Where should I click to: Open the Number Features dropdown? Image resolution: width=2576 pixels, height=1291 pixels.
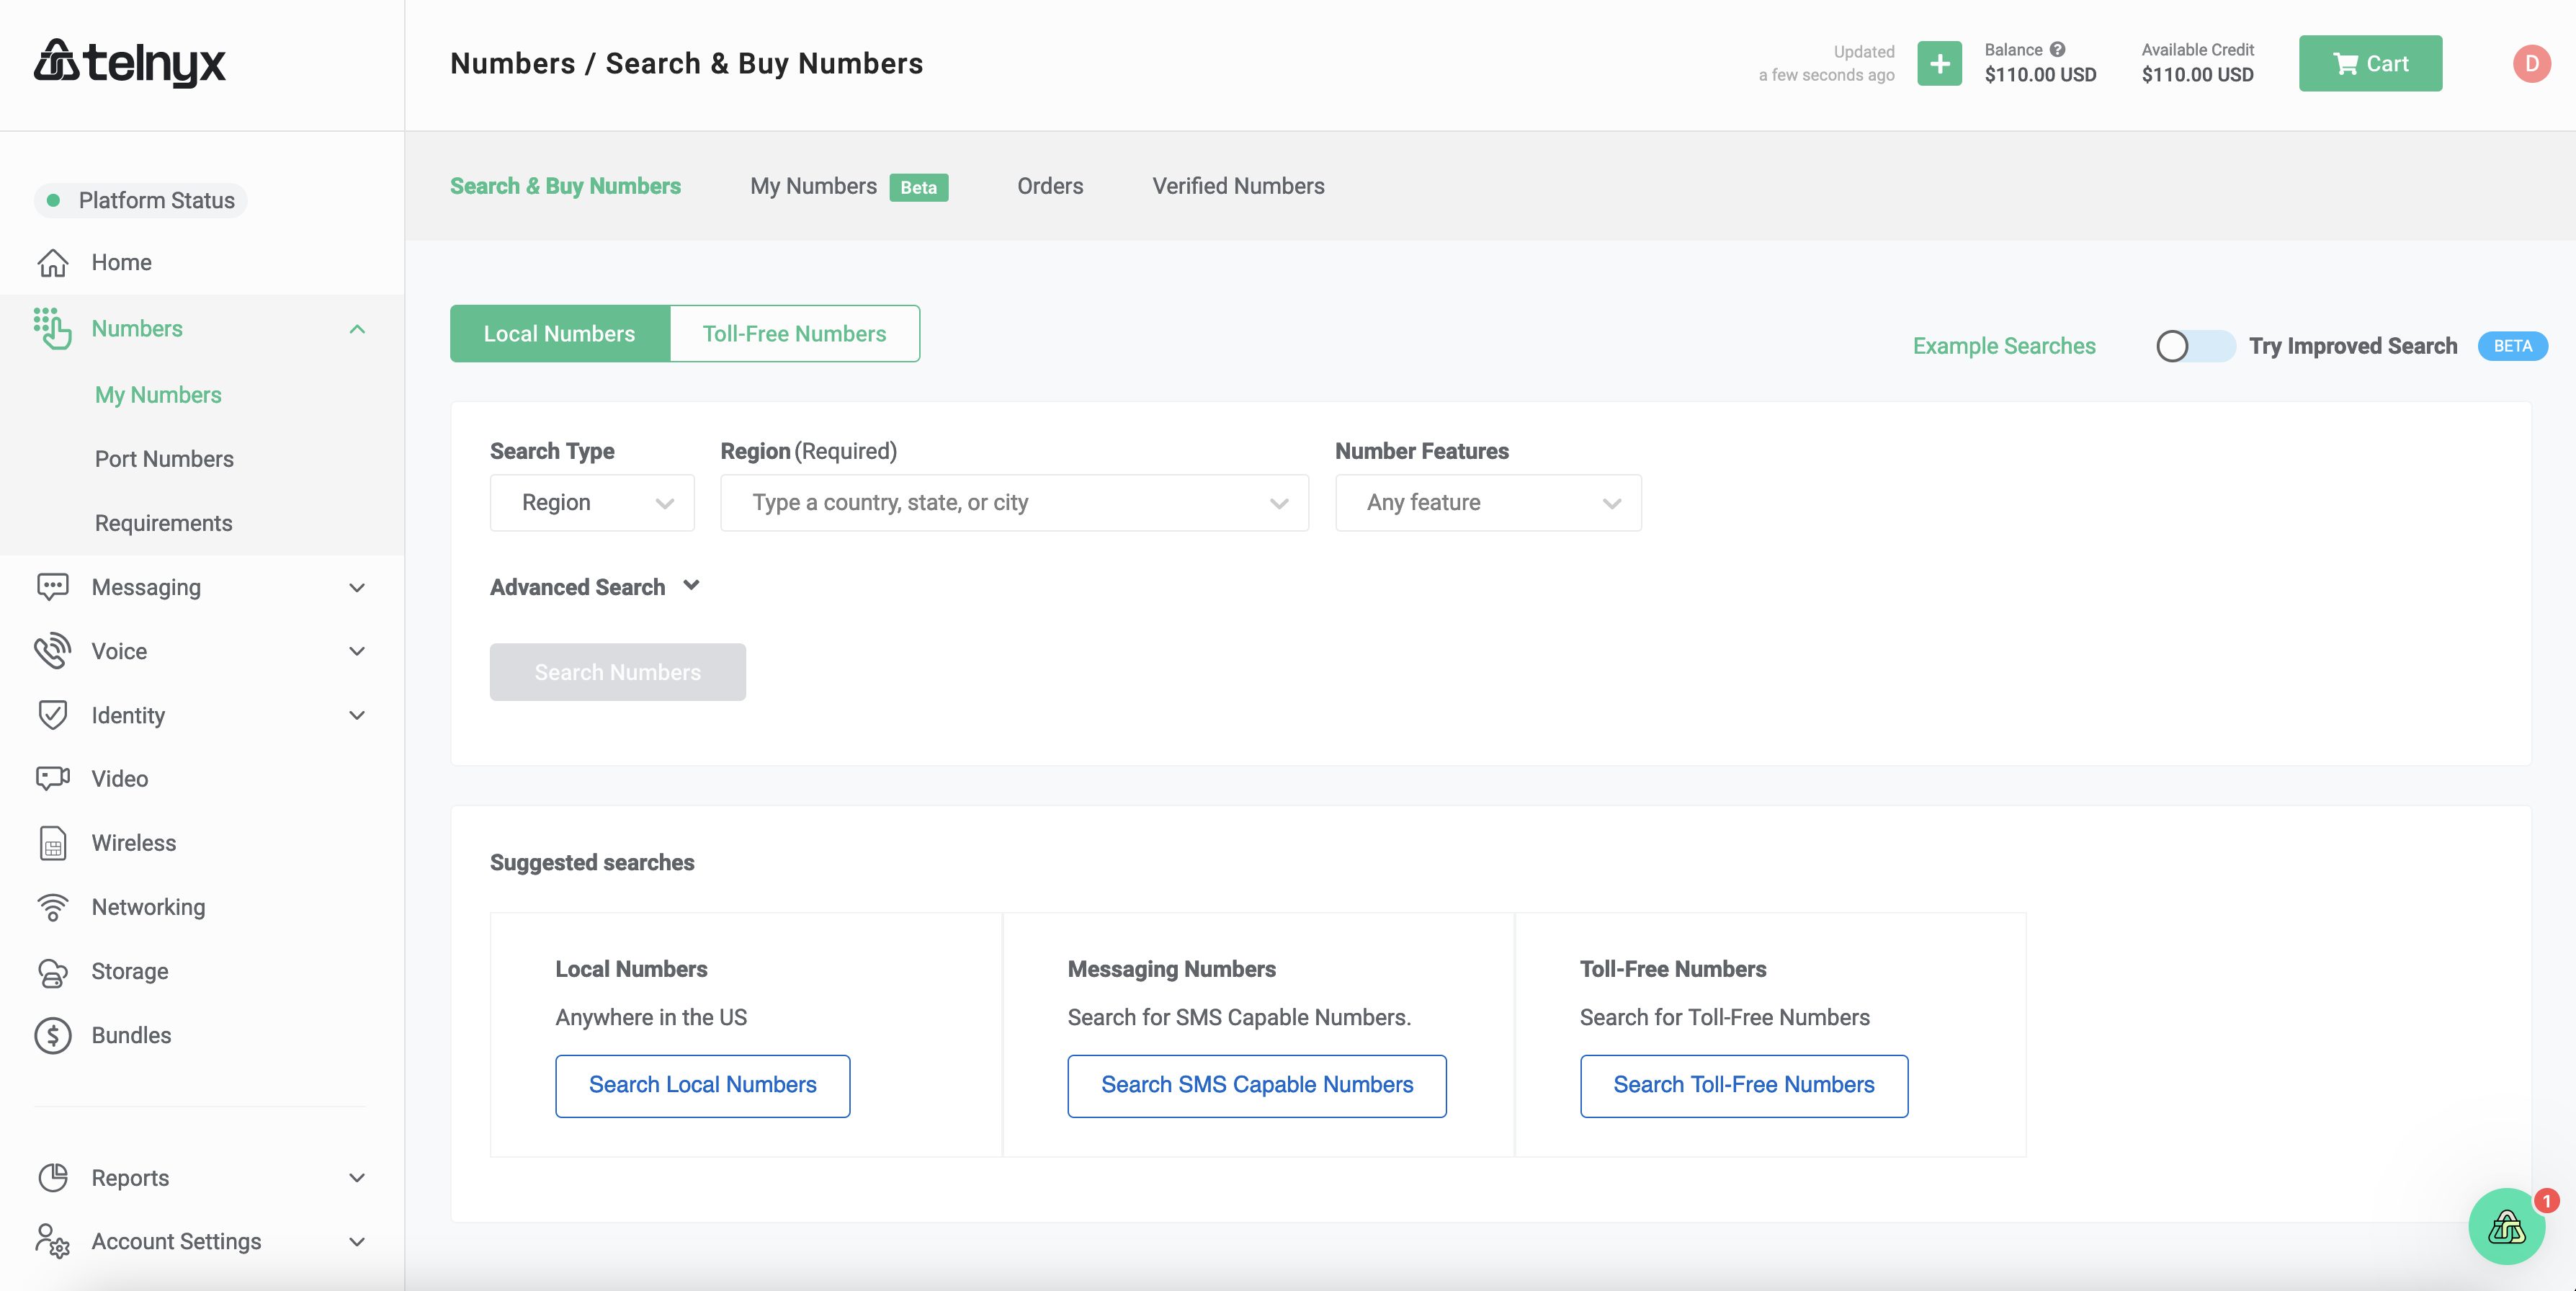[1488, 502]
